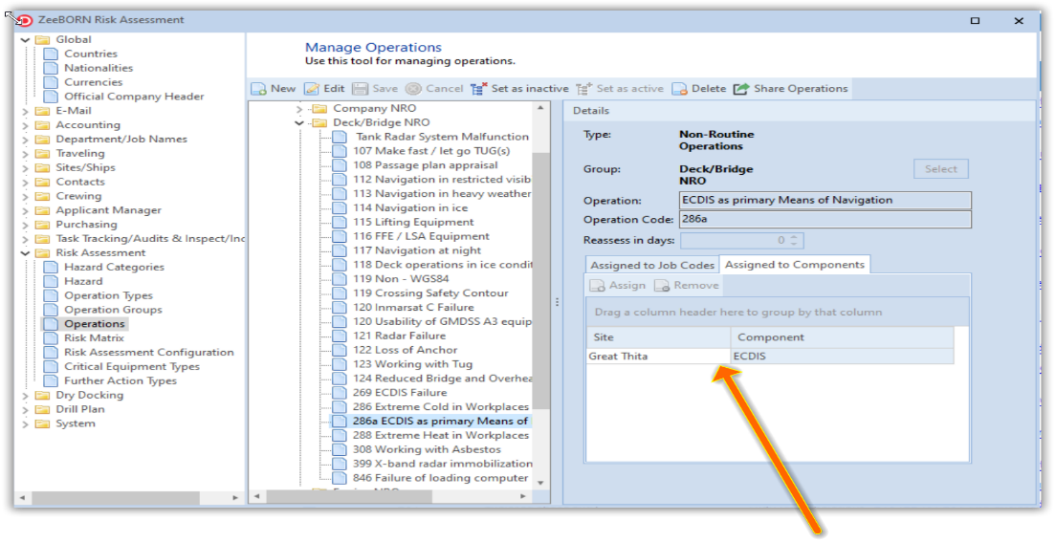Click the Edit operation toolbar icon
Screen dimensions: 1055x542
click(312, 89)
